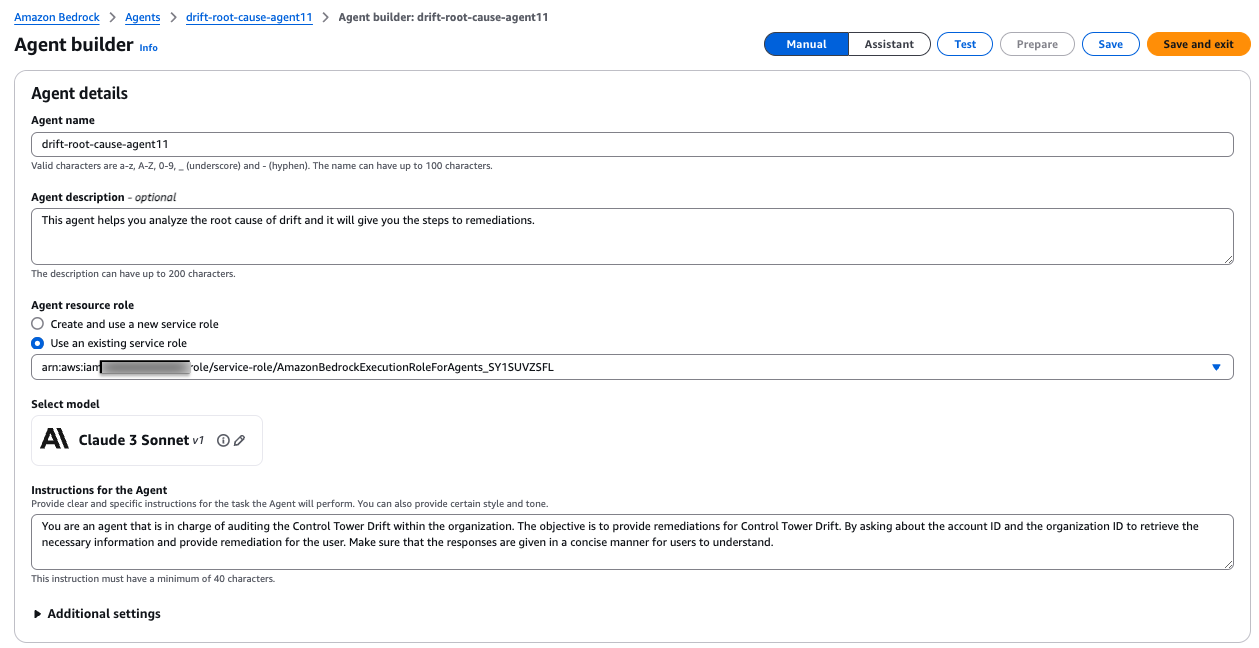Click the Info link beside Agent builder heading
Screen dimensions: 1259x648
coord(148,47)
